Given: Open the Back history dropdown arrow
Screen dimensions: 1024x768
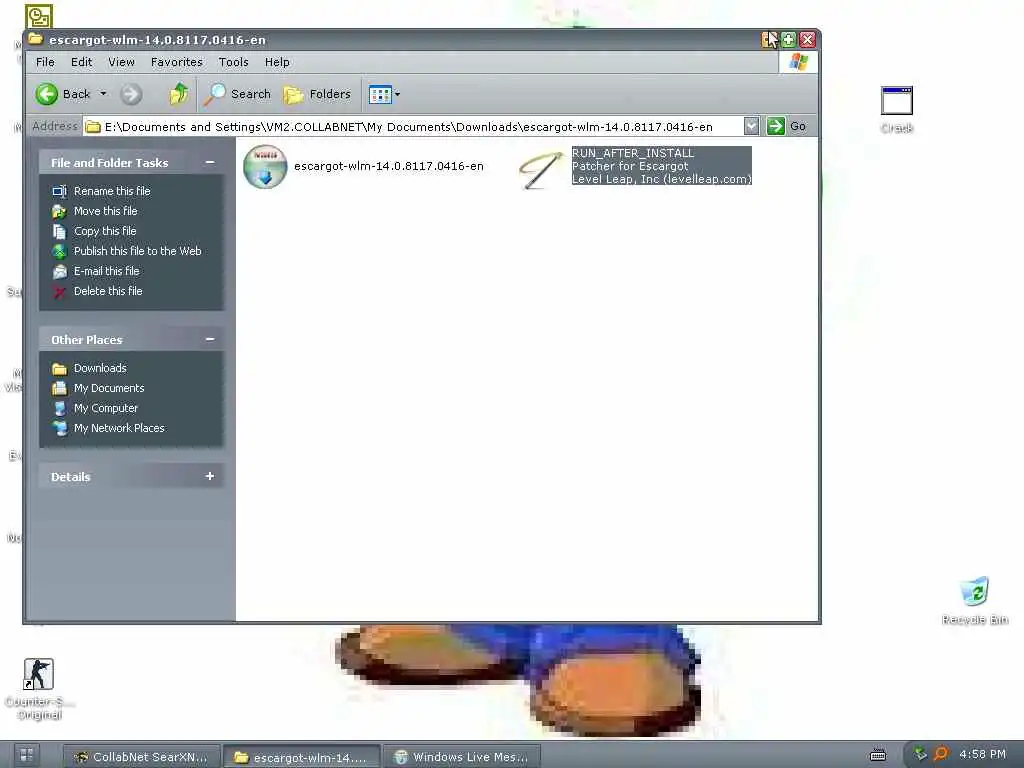Looking at the screenshot, I should click(x=103, y=94).
